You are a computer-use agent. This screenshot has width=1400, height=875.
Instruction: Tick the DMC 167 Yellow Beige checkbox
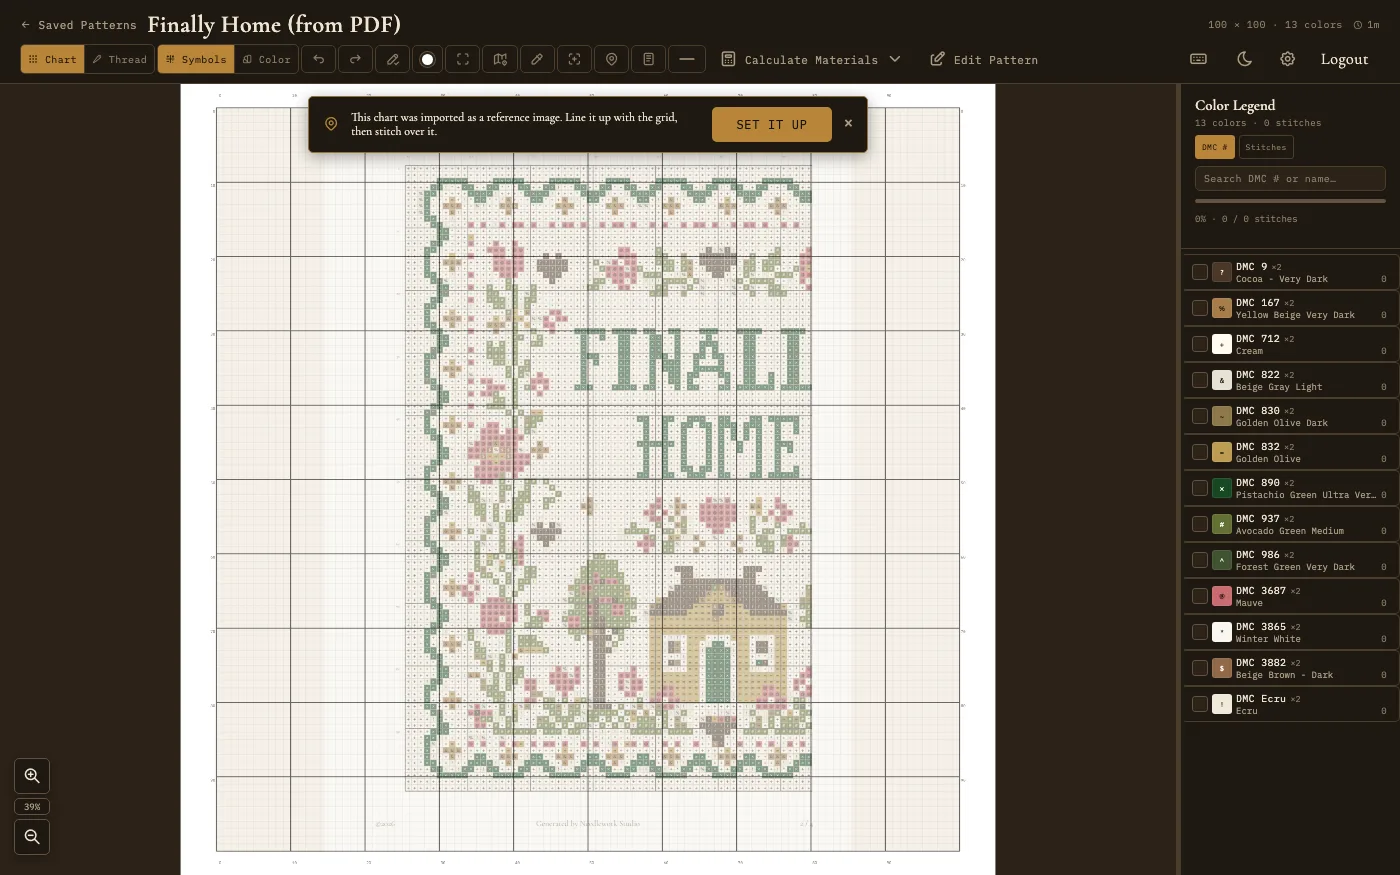[1200, 308]
